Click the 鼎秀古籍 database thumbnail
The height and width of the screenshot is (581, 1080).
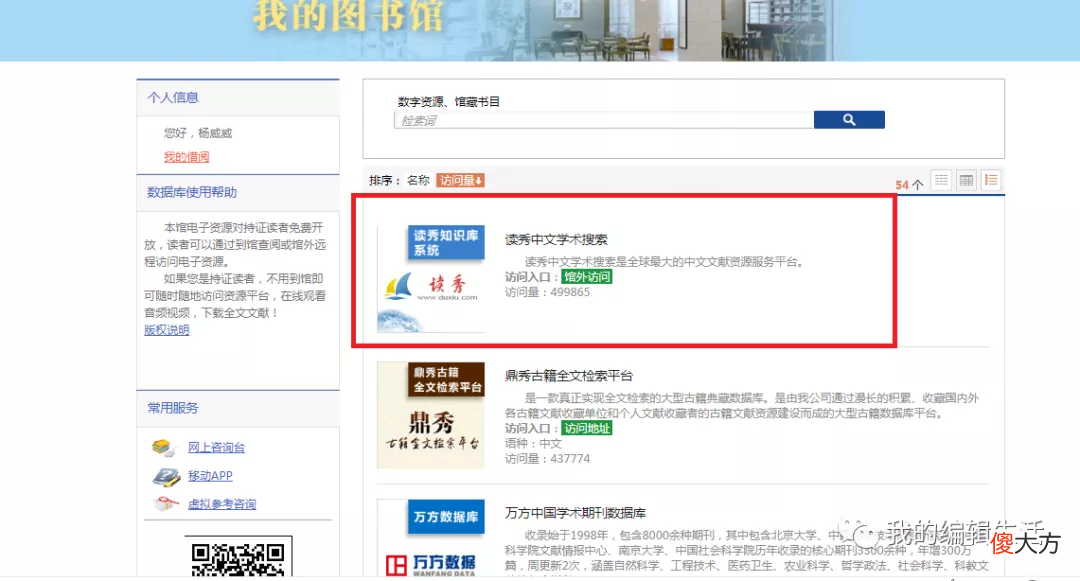coord(431,415)
